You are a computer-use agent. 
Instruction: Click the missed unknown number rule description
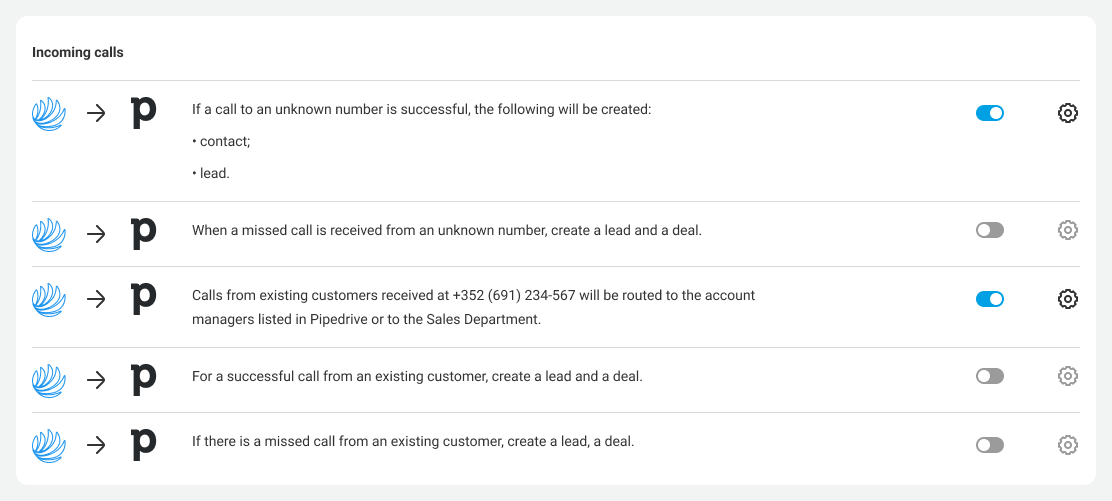click(x=447, y=230)
